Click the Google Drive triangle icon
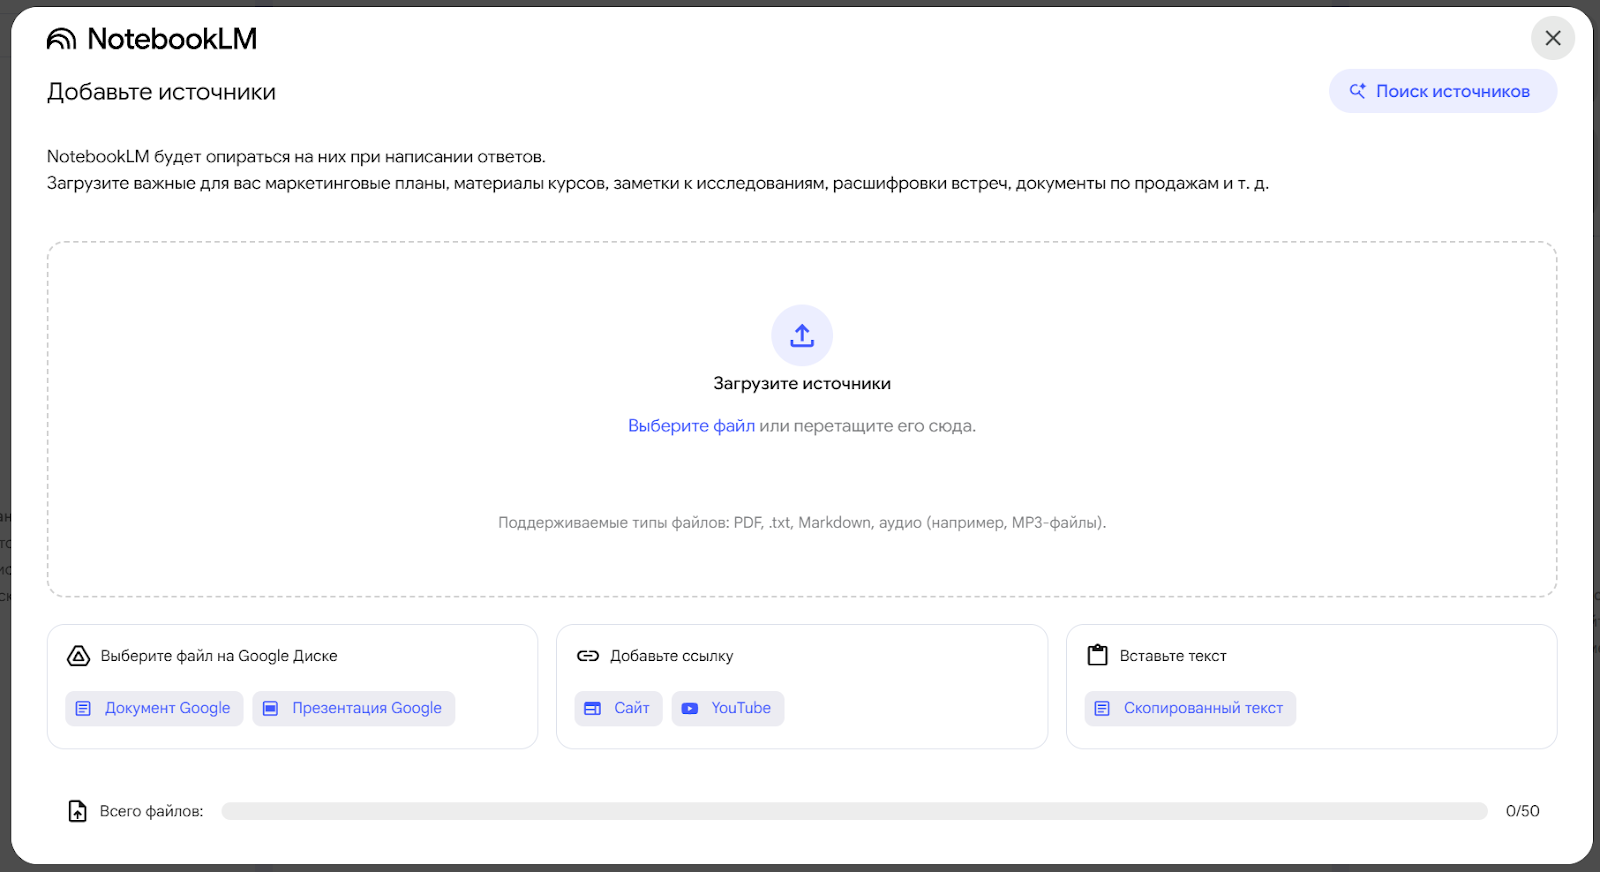 tap(78, 656)
